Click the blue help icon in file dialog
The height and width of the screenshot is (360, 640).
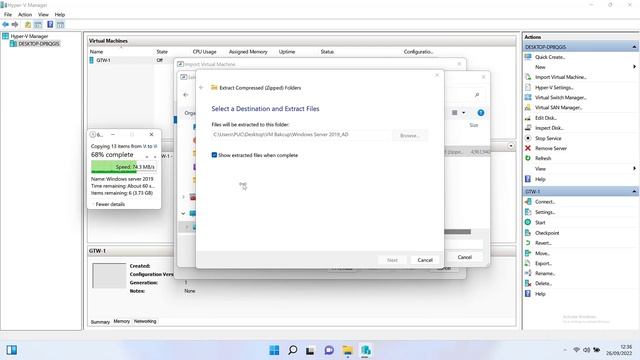[481, 113]
